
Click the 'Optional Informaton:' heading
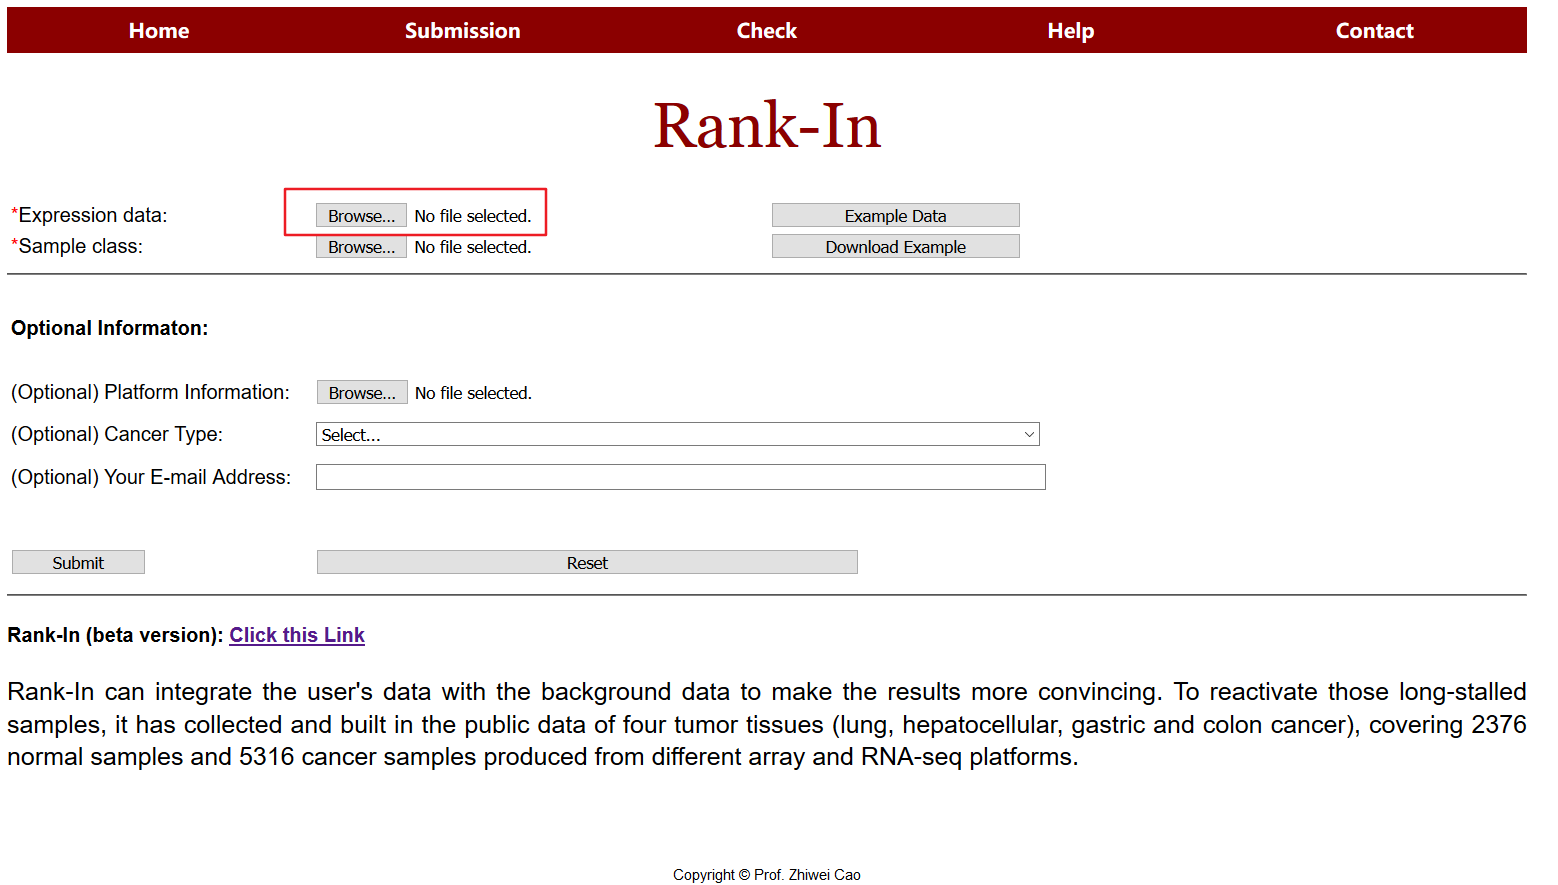point(110,328)
